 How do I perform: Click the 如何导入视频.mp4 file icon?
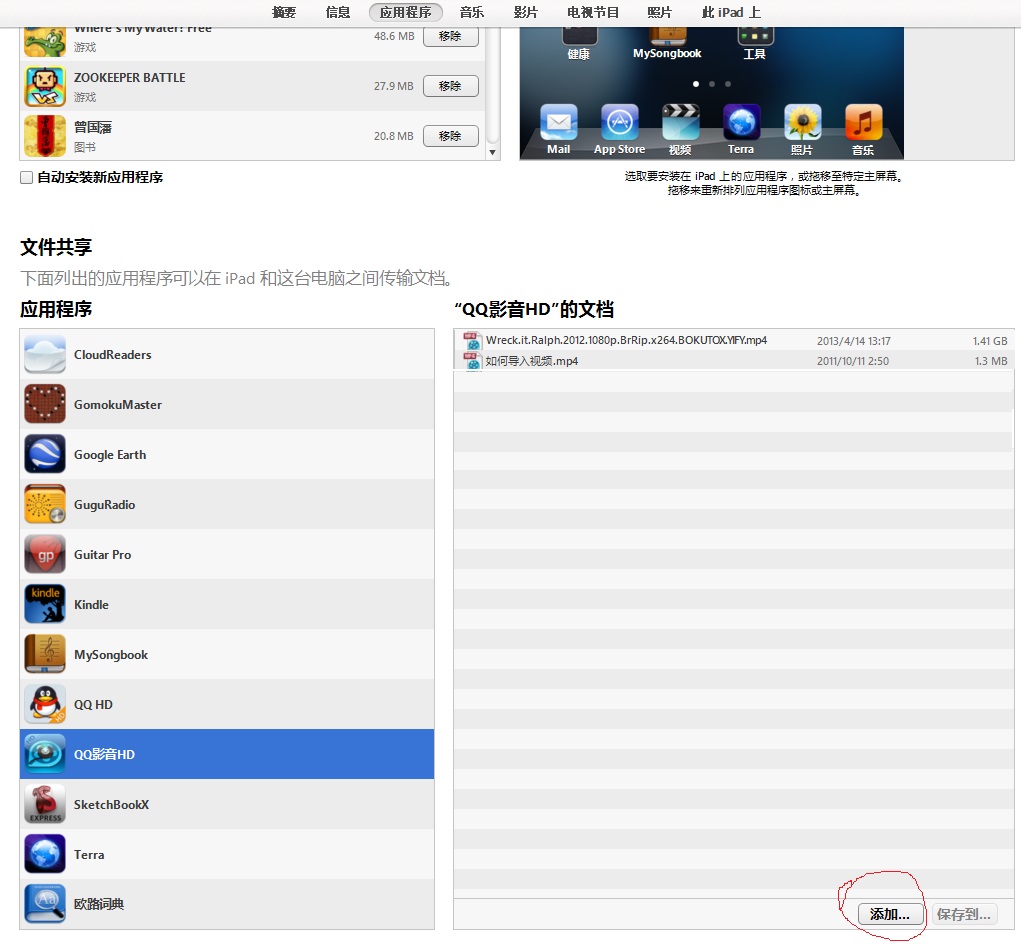472,361
